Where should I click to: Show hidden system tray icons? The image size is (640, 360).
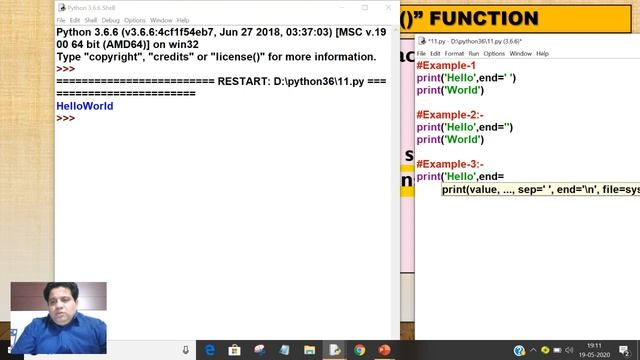coord(533,350)
